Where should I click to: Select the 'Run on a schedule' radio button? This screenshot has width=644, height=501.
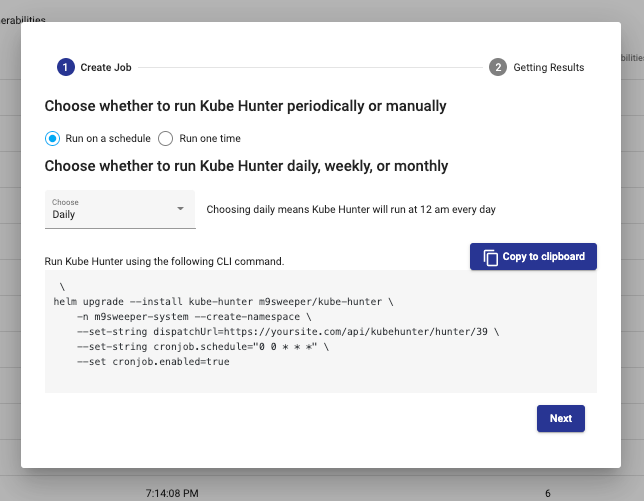pos(54,138)
